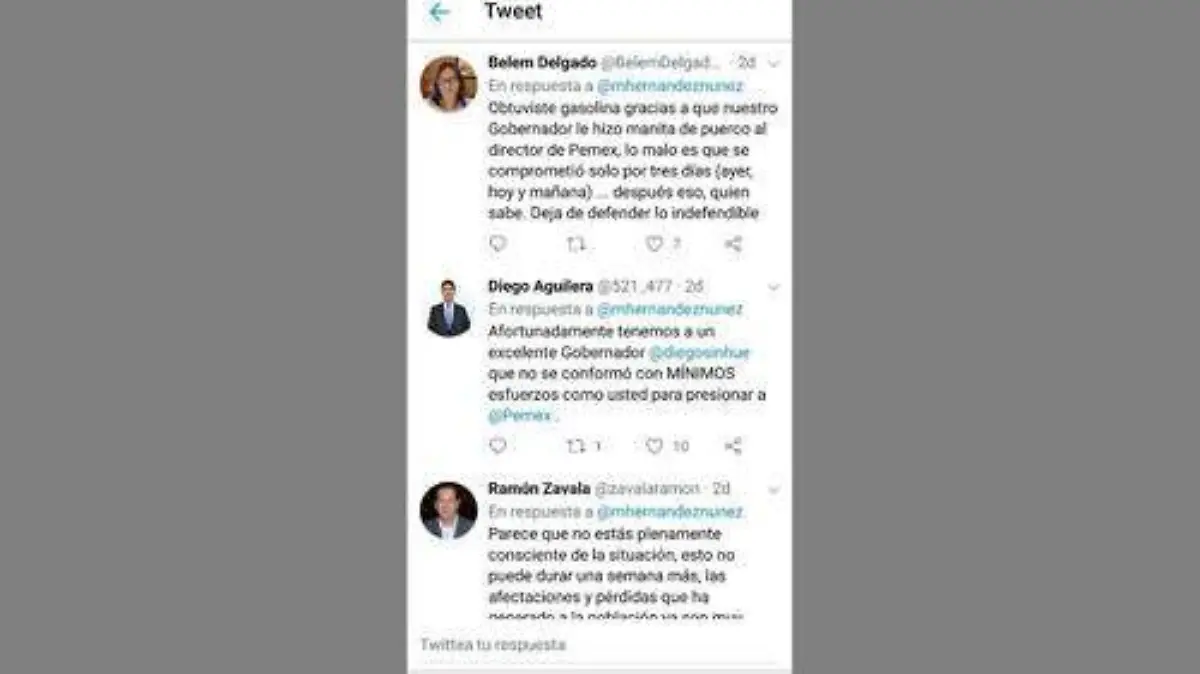Open options chevron on Diego Aguilera's tweet
Screen dimensions: 1200x674
point(773,287)
